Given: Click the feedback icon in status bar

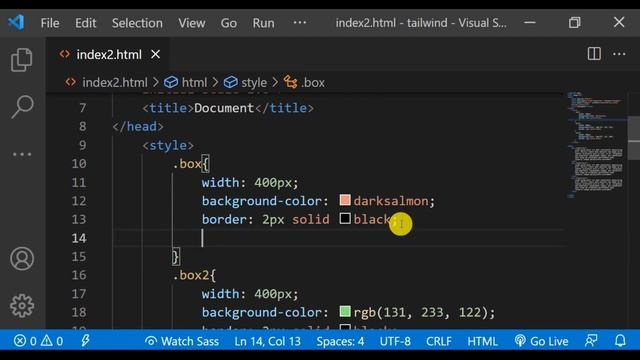Looking at the screenshot, I should [591, 341].
